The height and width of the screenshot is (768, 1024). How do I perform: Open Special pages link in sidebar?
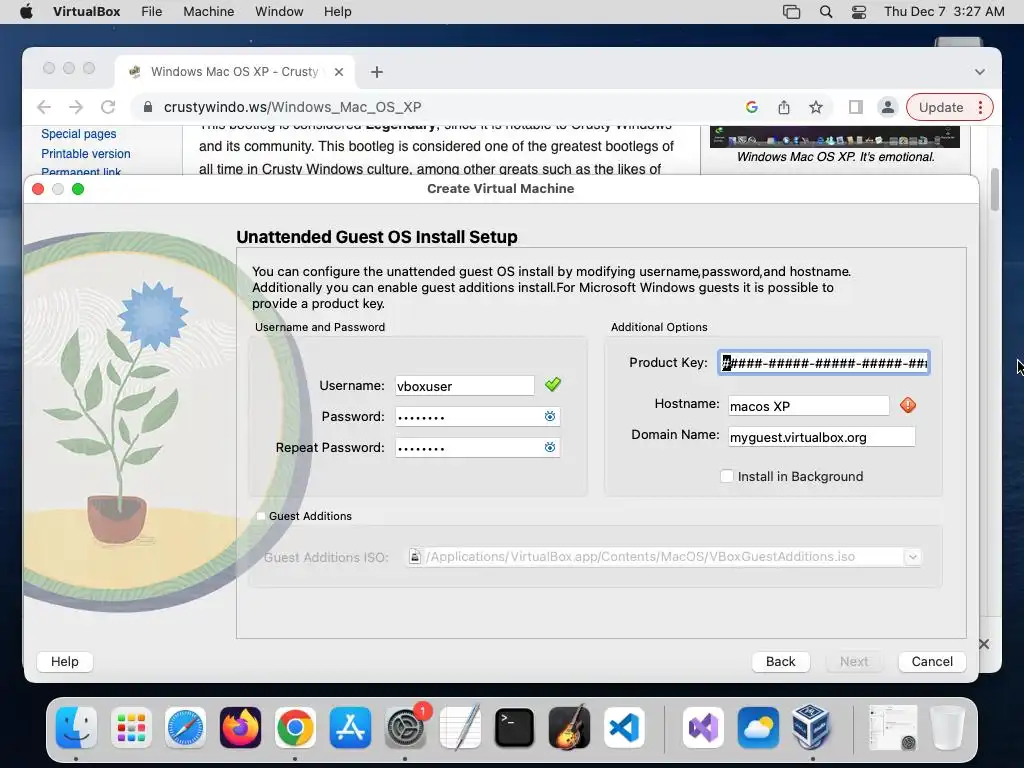point(78,134)
